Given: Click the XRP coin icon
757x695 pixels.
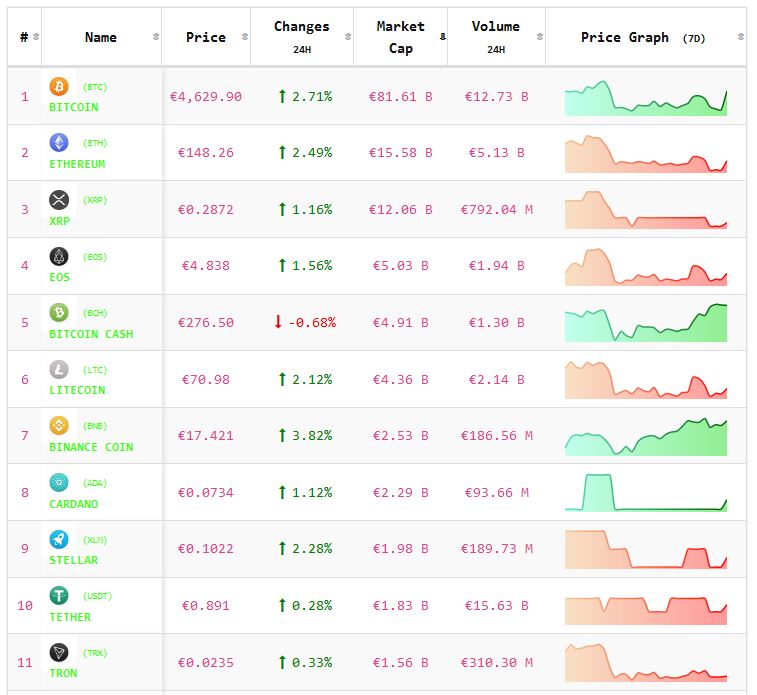Looking at the screenshot, I should point(59,200).
